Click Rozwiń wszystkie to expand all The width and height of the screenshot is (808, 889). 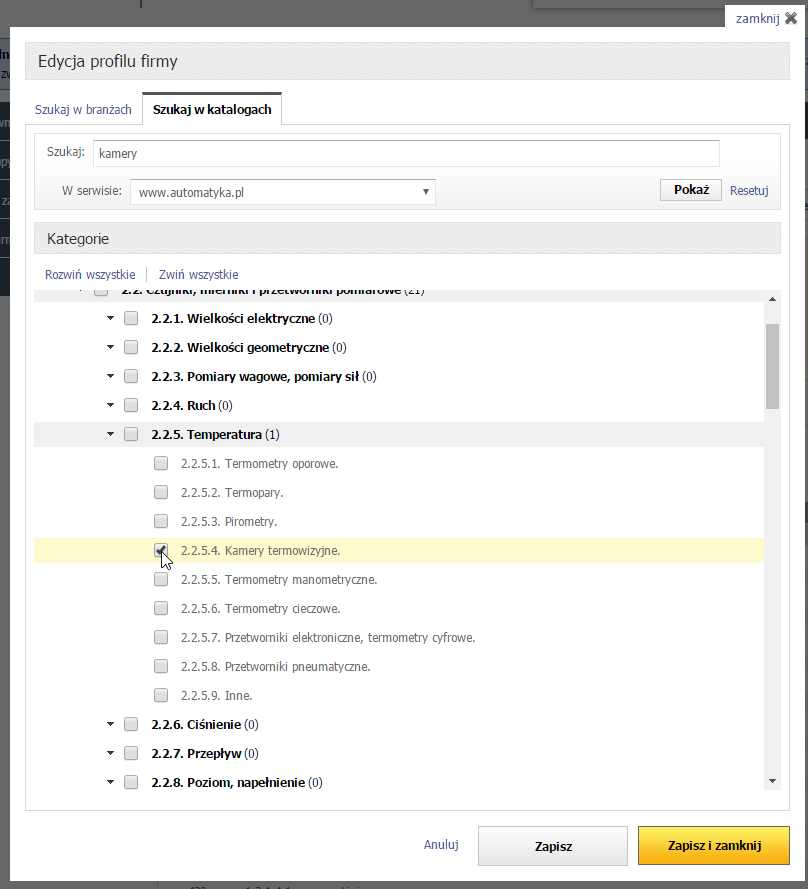pyautogui.click(x=90, y=274)
